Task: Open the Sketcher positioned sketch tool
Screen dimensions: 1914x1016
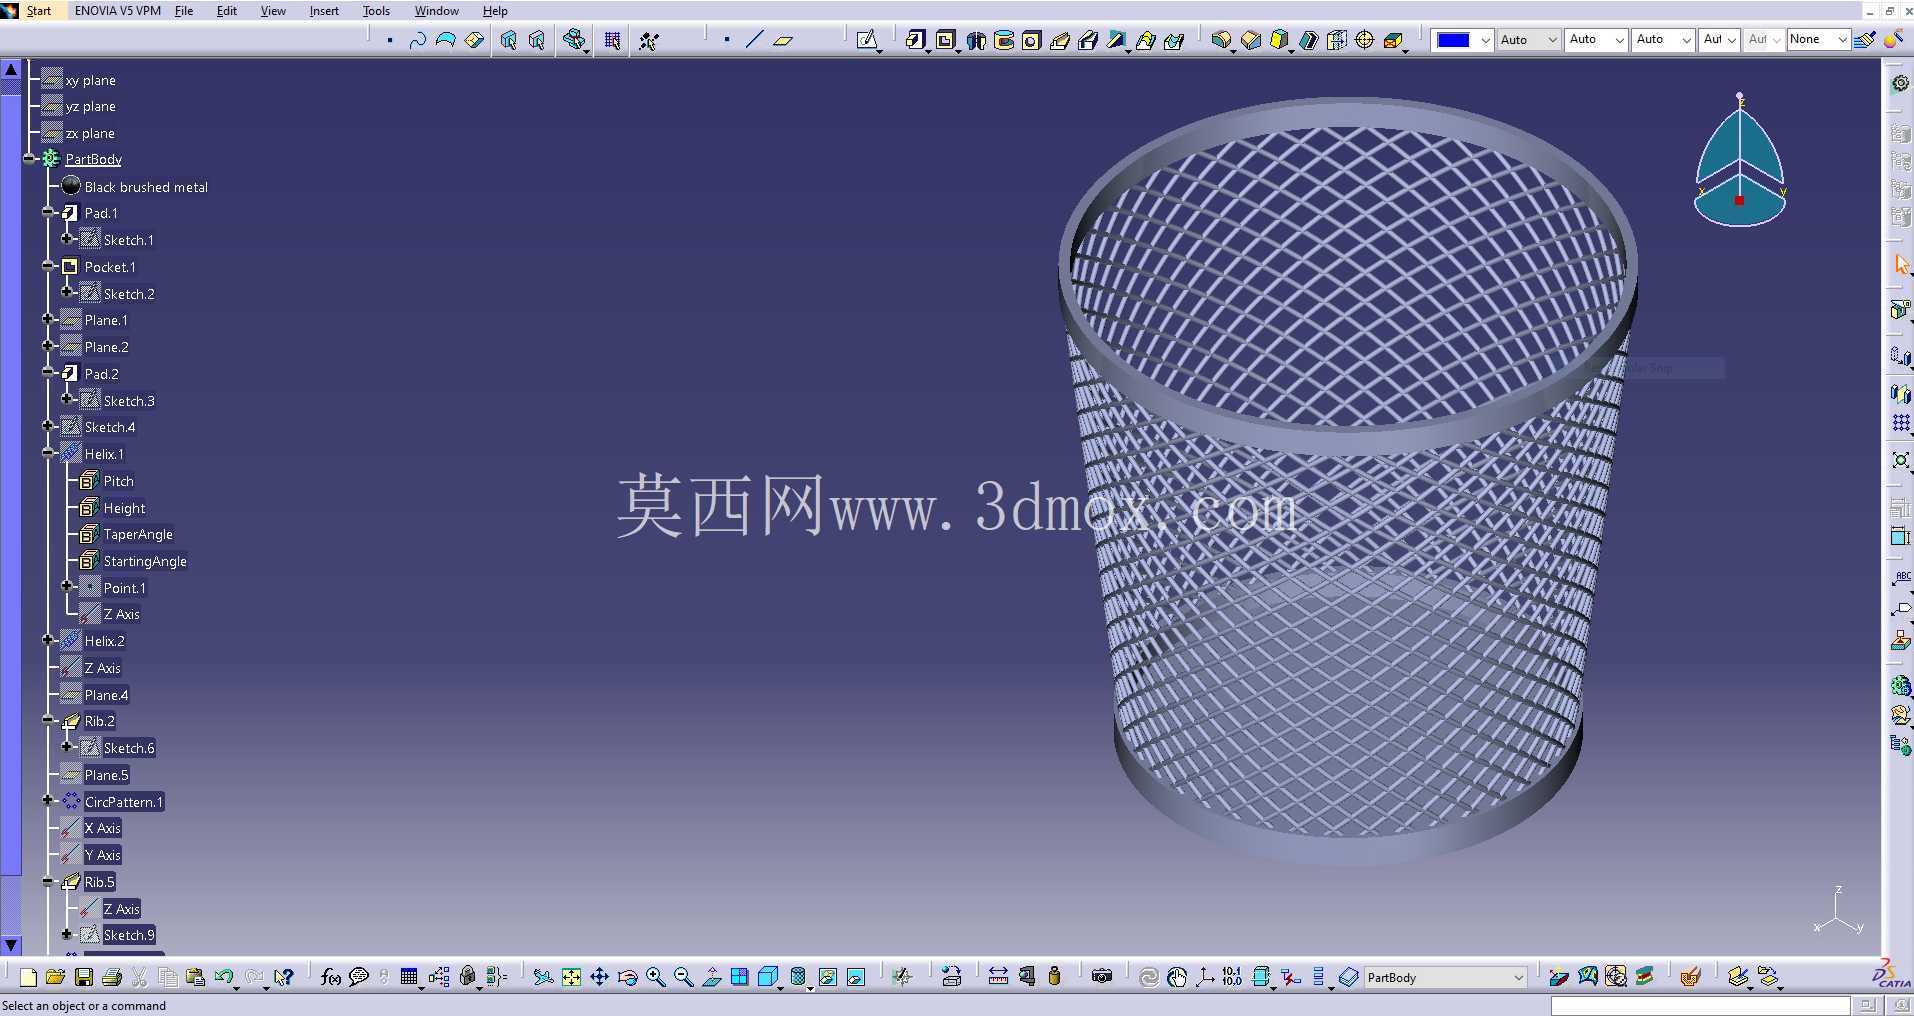Action: [x=867, y=40]
